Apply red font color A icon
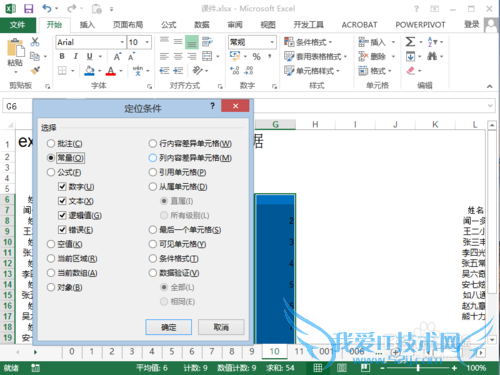 [111, 70]
